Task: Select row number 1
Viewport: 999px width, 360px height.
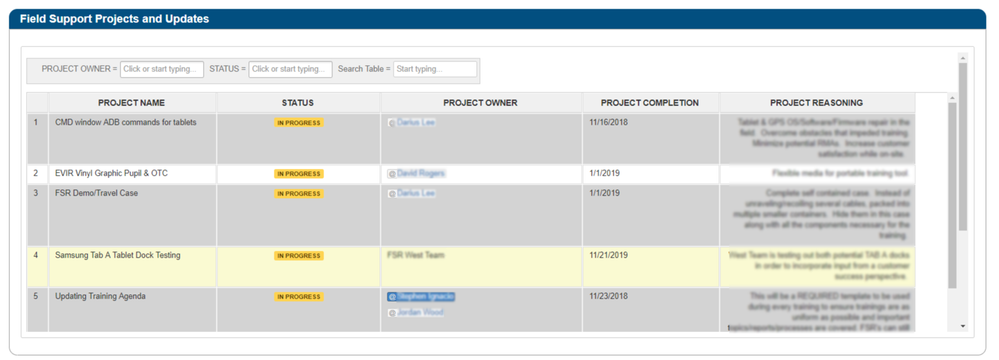Action: tap(36, 138)
